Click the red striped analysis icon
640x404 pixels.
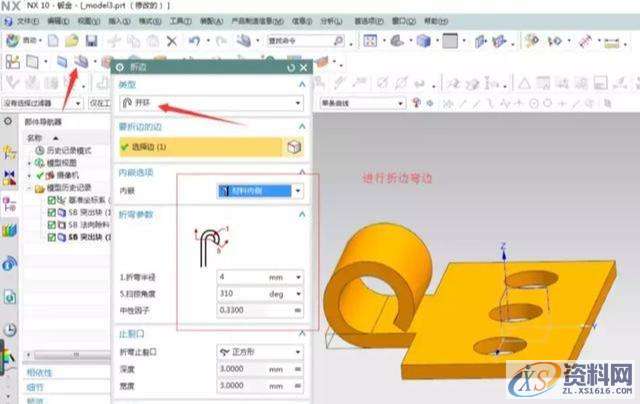(585, 41)
